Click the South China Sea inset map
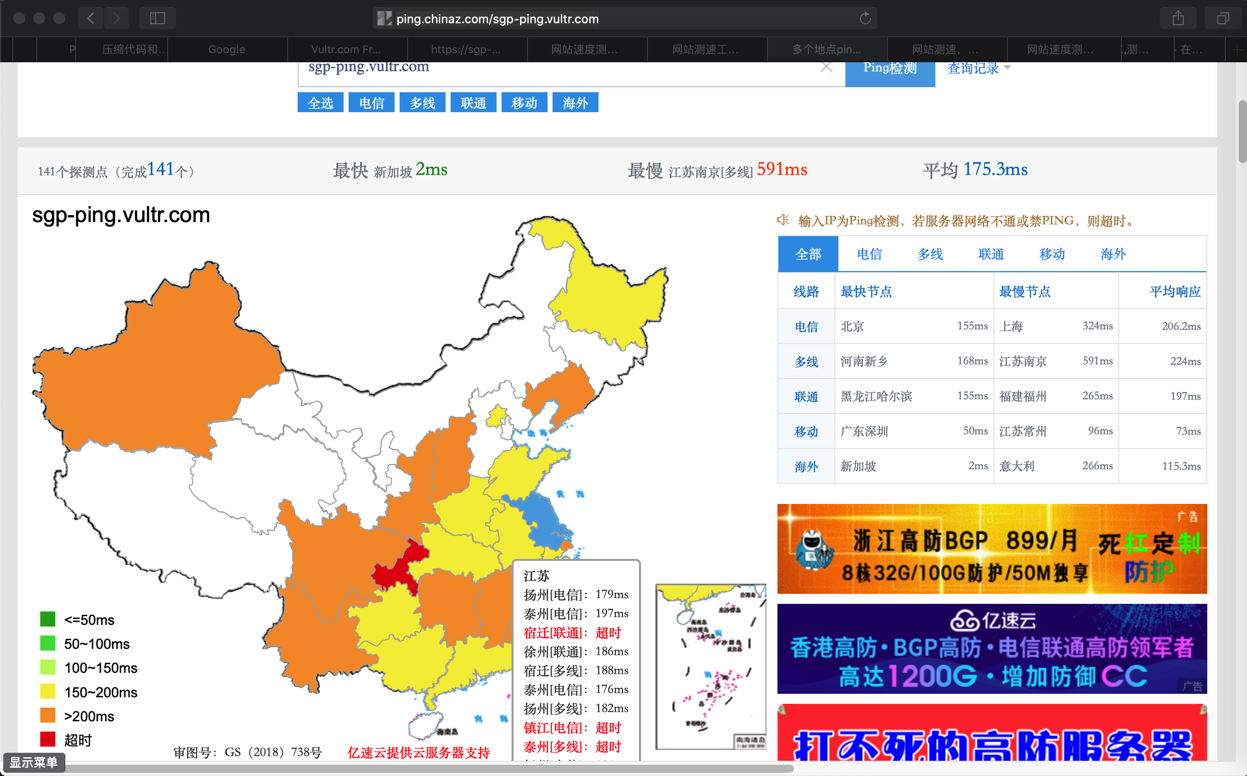The height and width of the screenshot is (776, 1247). point(711,666)
